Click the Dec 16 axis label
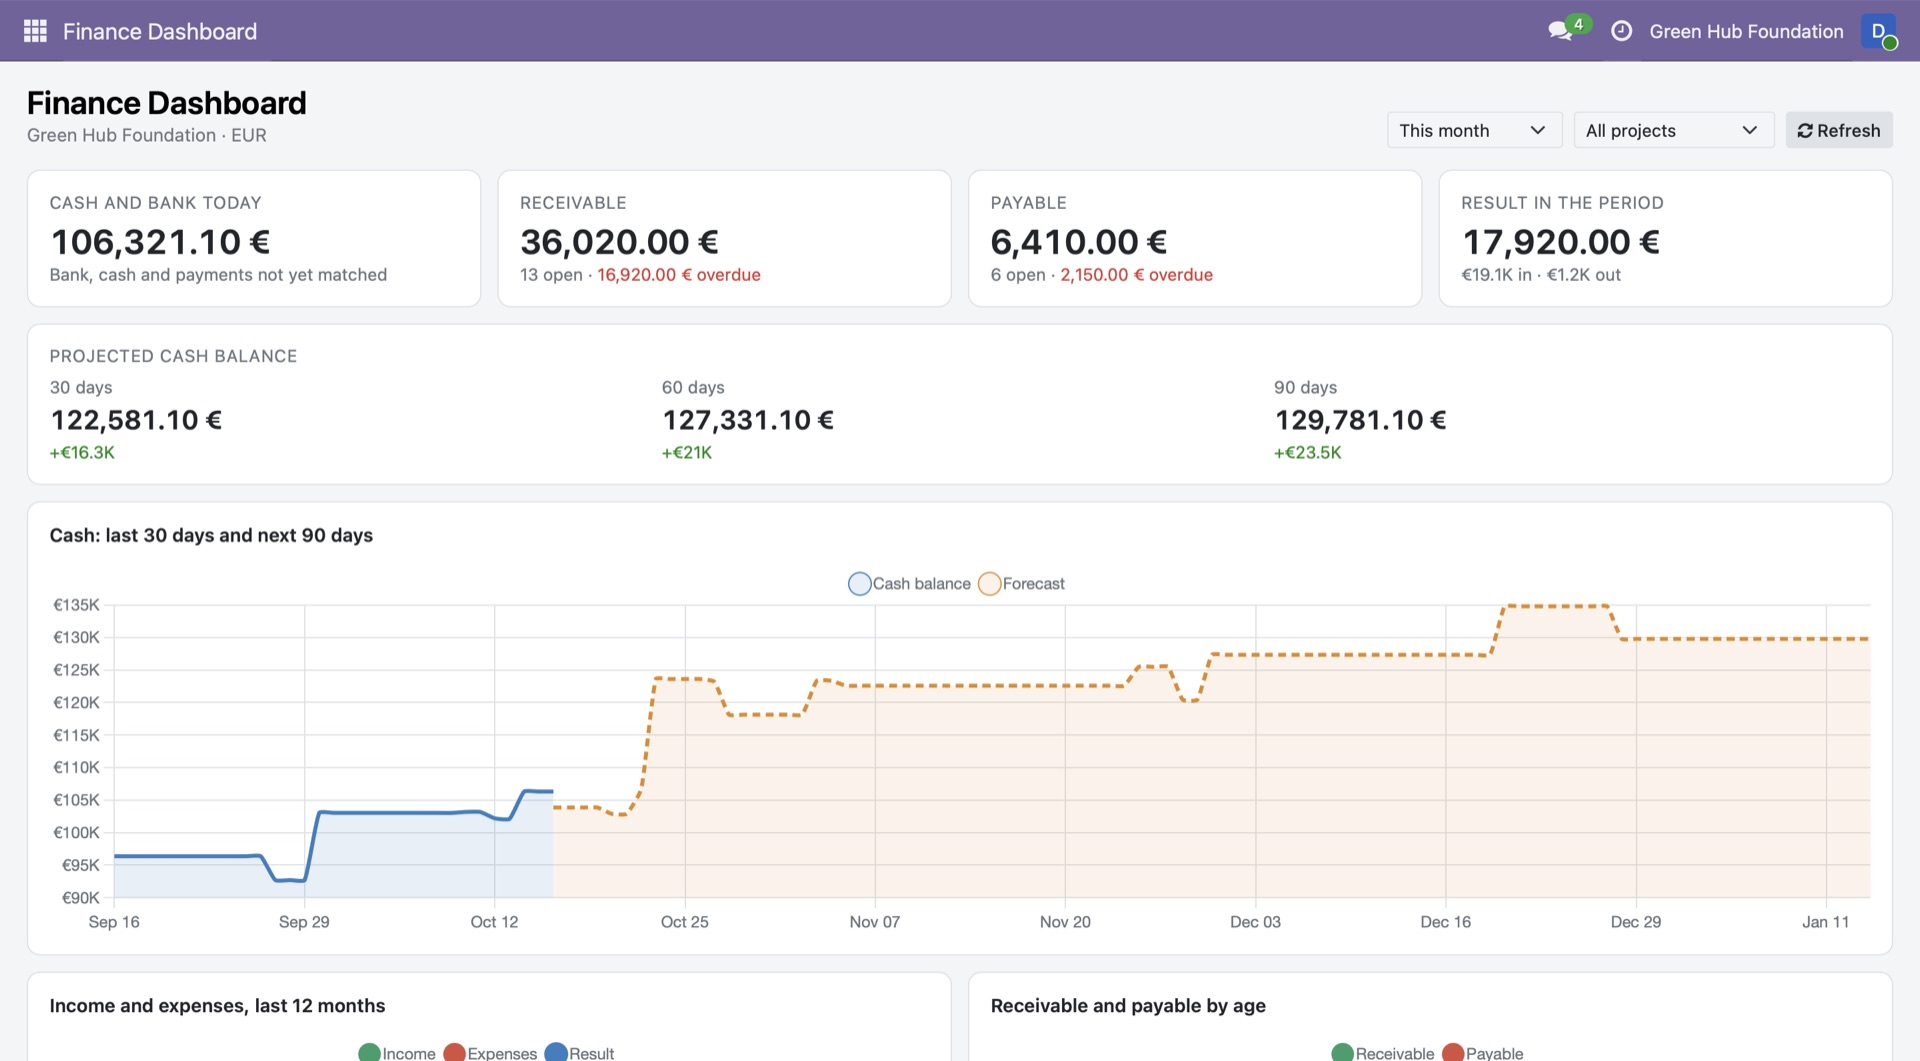 click(x=1446, y=922)
